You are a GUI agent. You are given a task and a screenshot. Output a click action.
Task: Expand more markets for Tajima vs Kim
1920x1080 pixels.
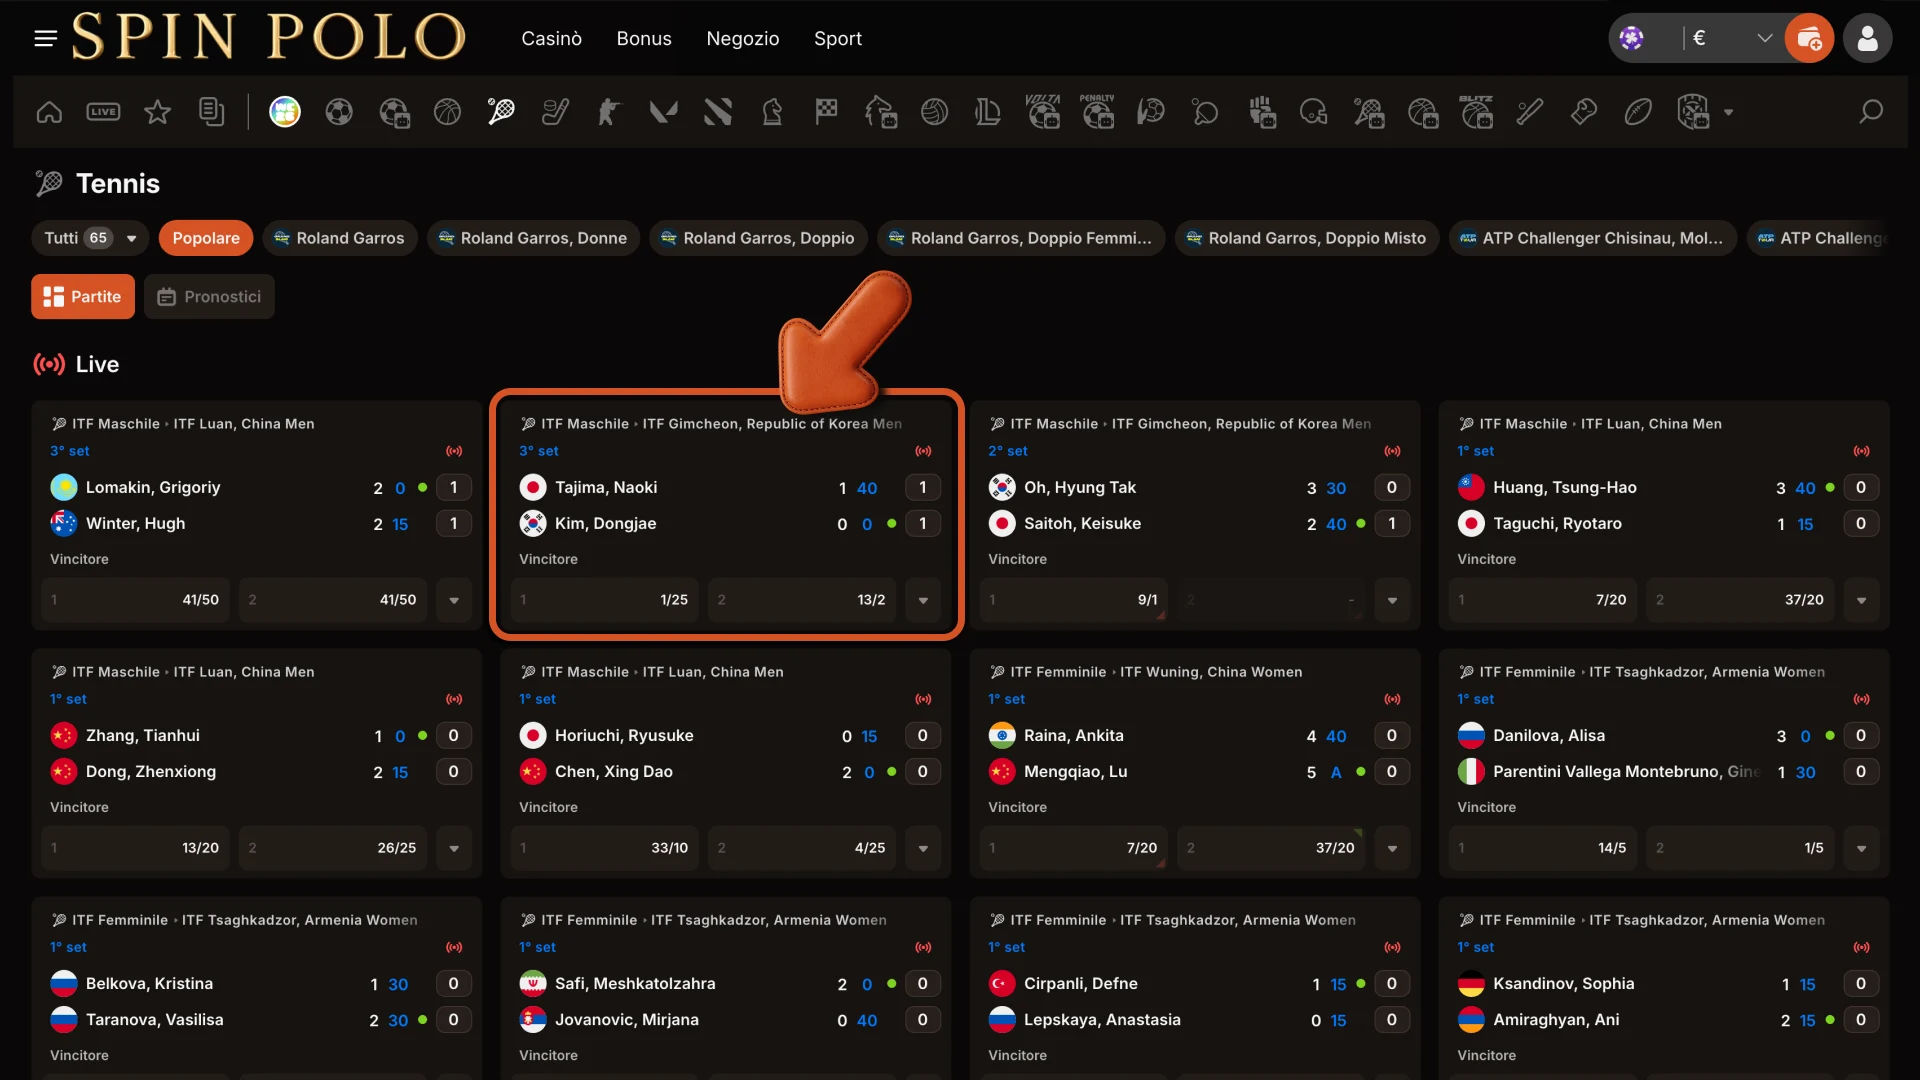[923, 600]
